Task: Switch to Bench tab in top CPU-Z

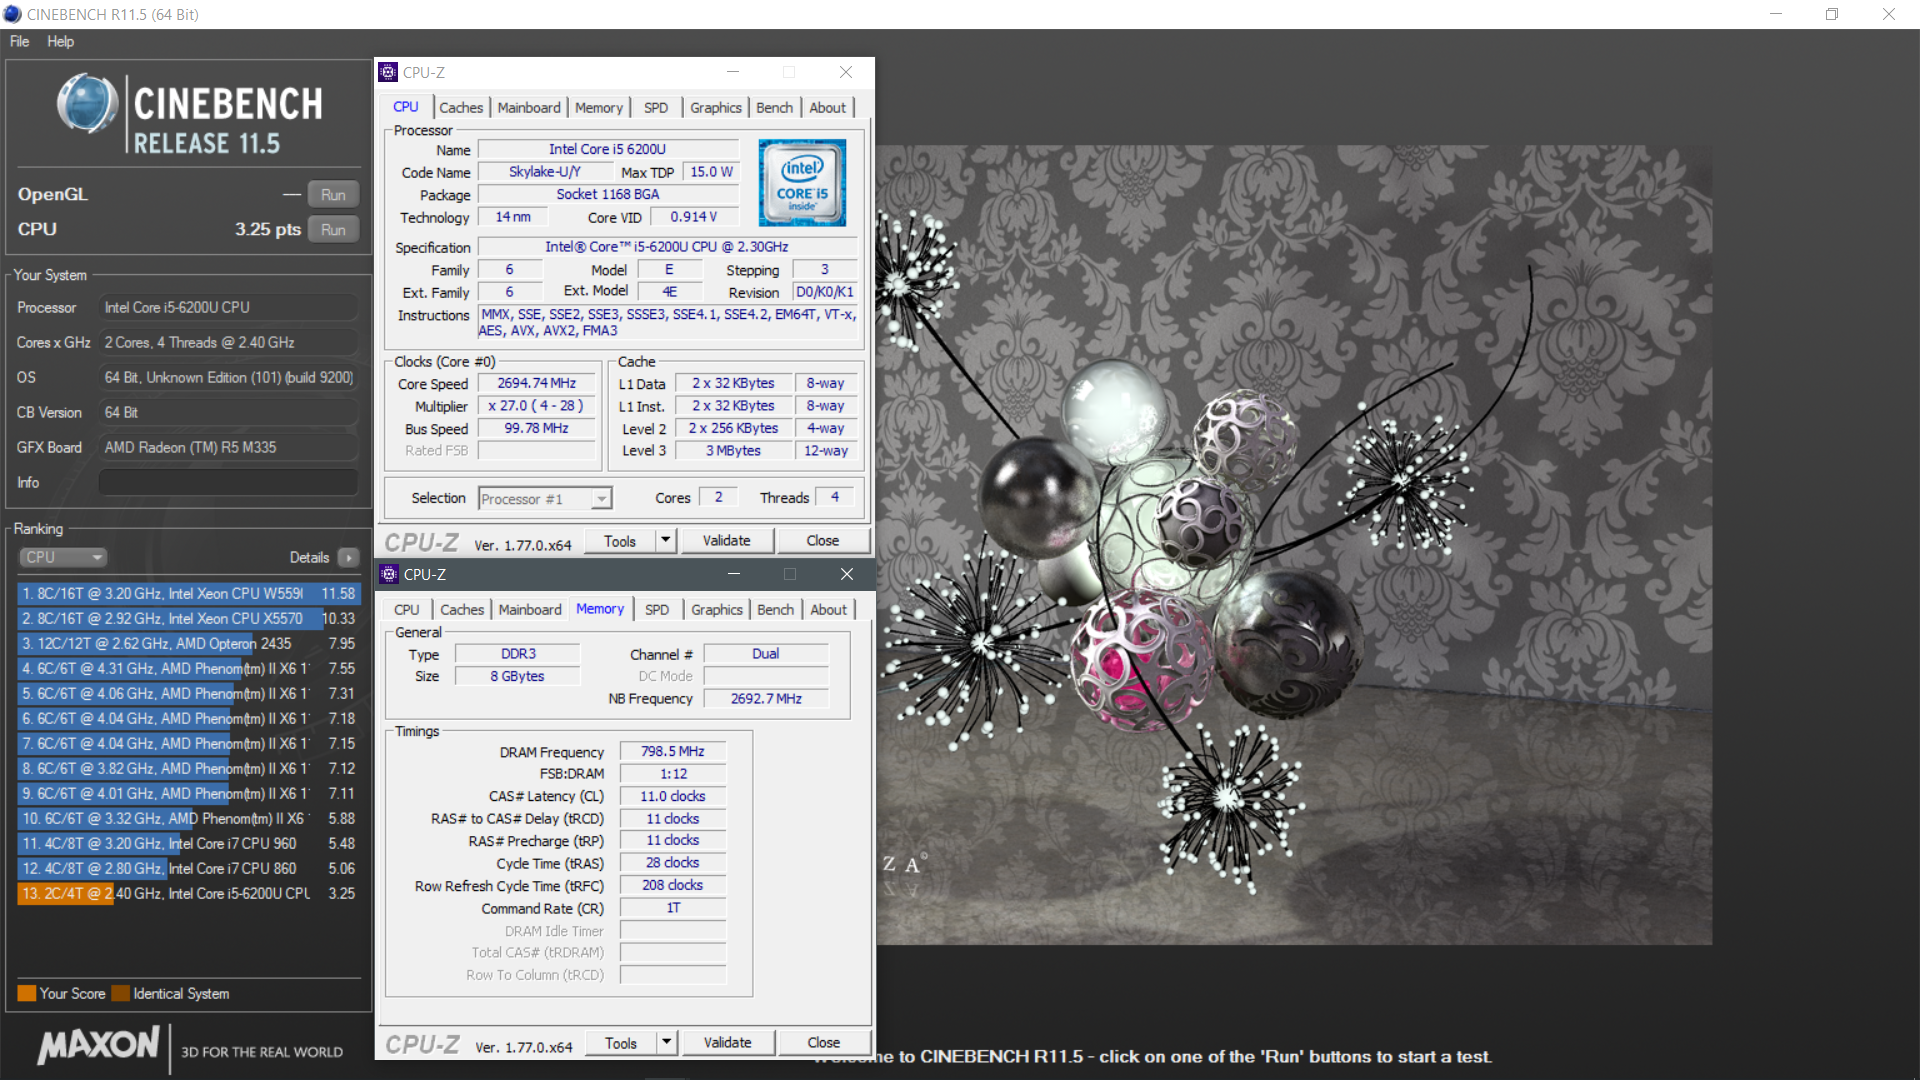Action: click(774, 107)
